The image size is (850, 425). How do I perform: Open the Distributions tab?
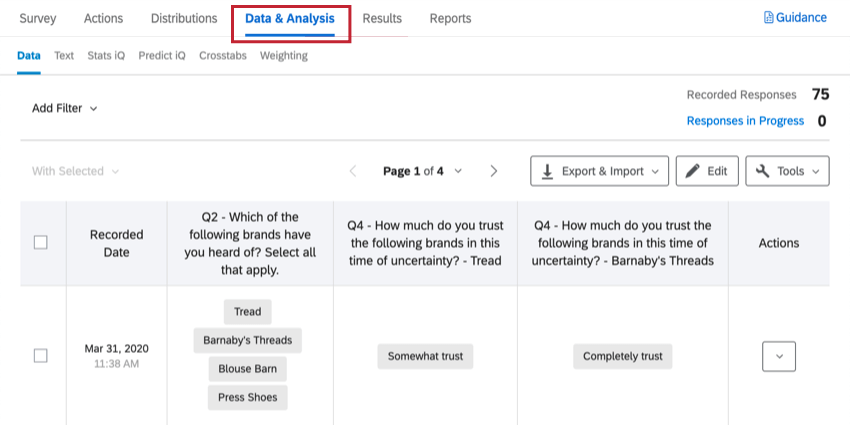tap(184, 18)
